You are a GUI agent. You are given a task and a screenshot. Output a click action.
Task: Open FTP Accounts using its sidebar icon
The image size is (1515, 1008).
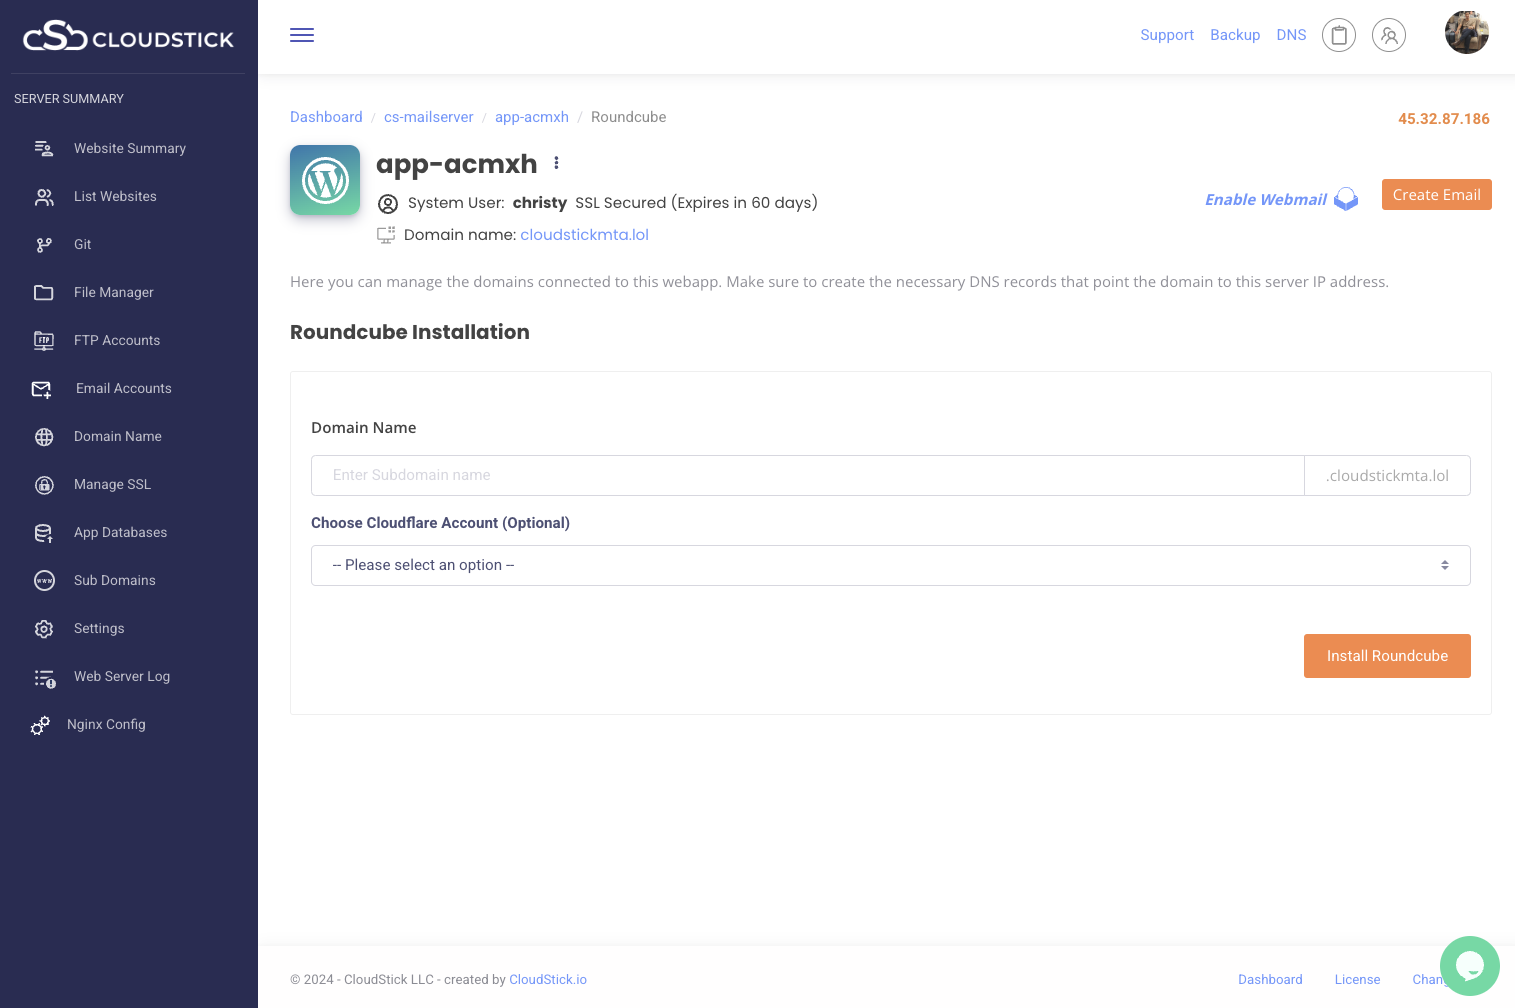[44, 340]
